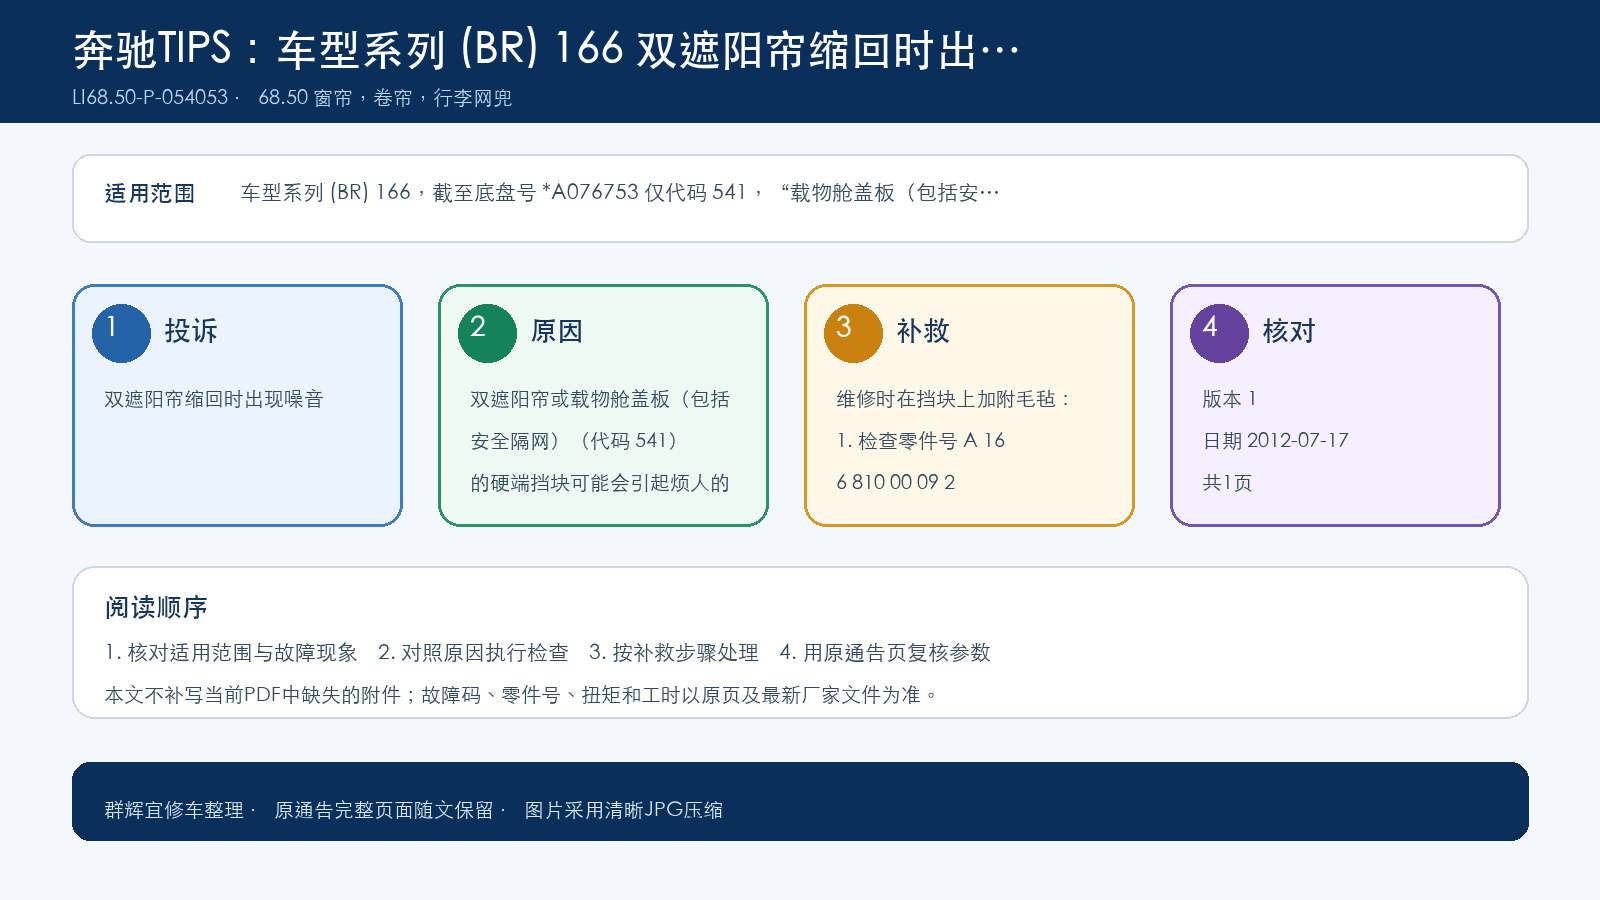Click the 日期 2012-07-17 text
This screenshot has height=900, width=1600.
pos(1275,441)
